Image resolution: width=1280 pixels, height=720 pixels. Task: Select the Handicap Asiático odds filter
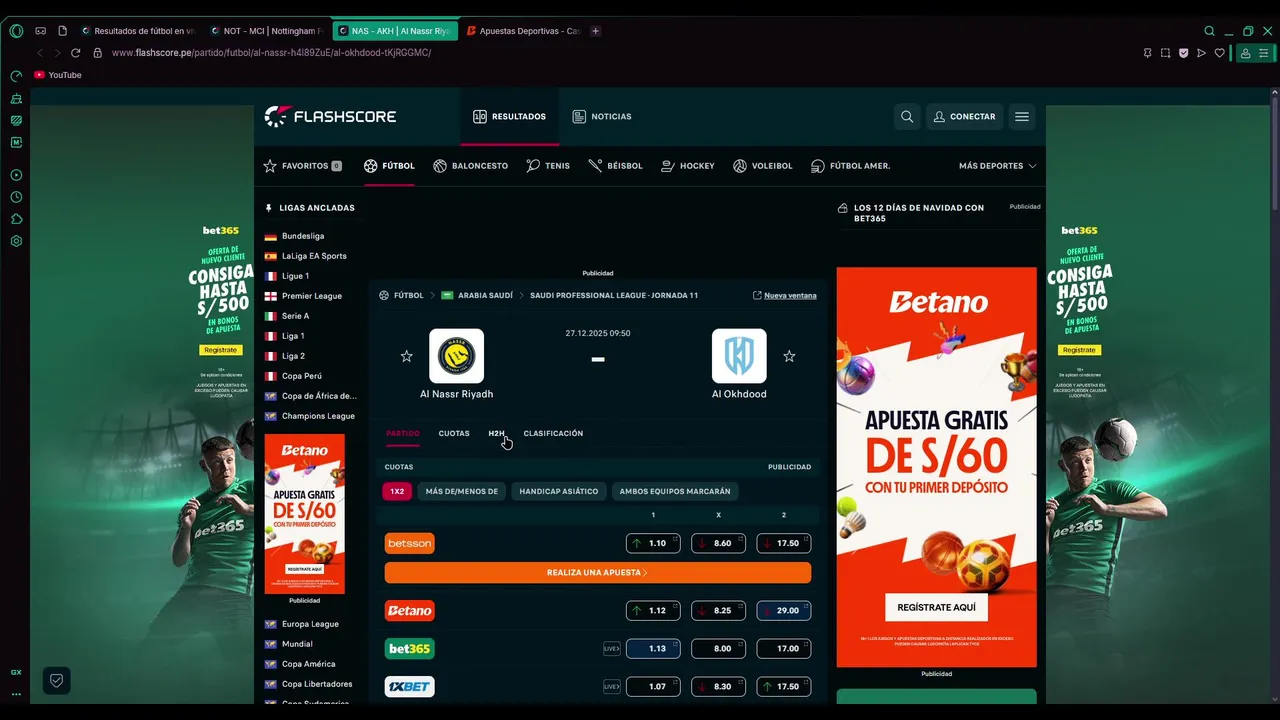pos(559,491)
